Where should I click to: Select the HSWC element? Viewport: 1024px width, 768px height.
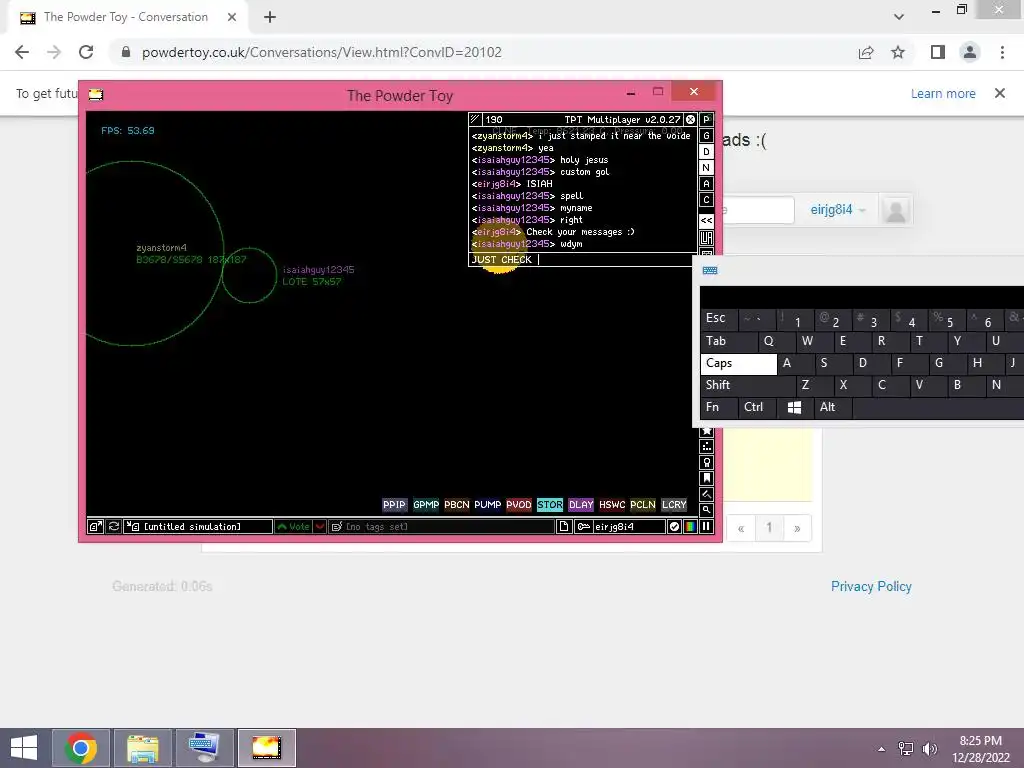click(x=612, y=505)
